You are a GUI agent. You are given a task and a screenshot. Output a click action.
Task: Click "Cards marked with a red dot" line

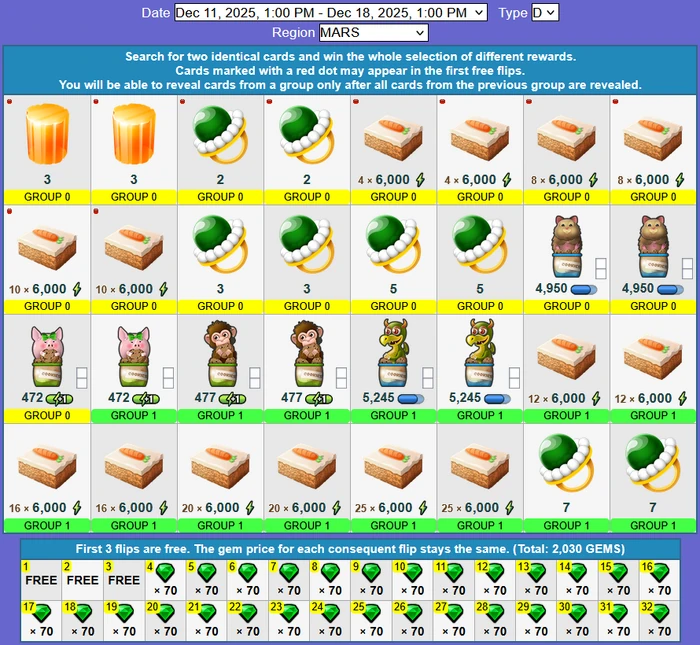click(350, 71)
